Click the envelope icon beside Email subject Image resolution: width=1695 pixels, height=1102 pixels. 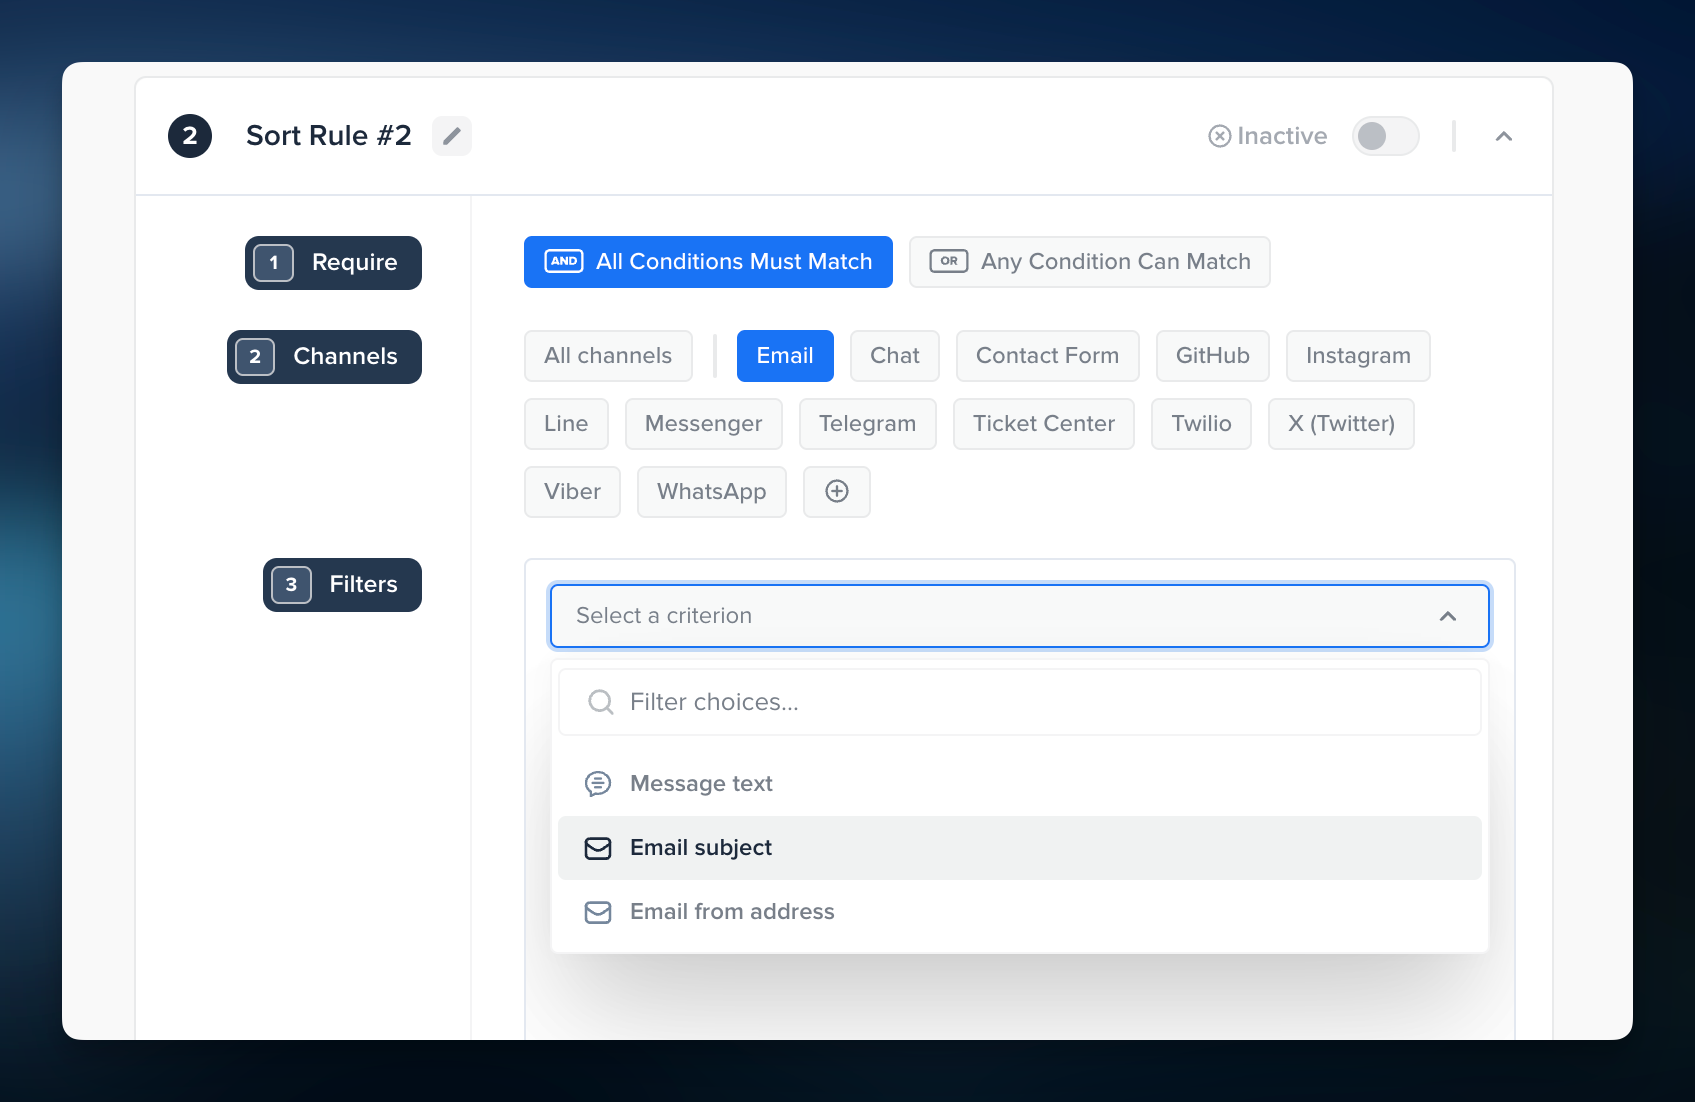tap(597, 847)
